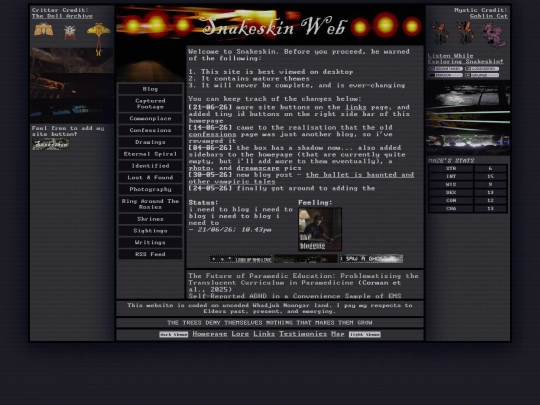This screenshot has height=405, width=540.
Task: Click the Status heading text
Action: [x=203, y=202]
